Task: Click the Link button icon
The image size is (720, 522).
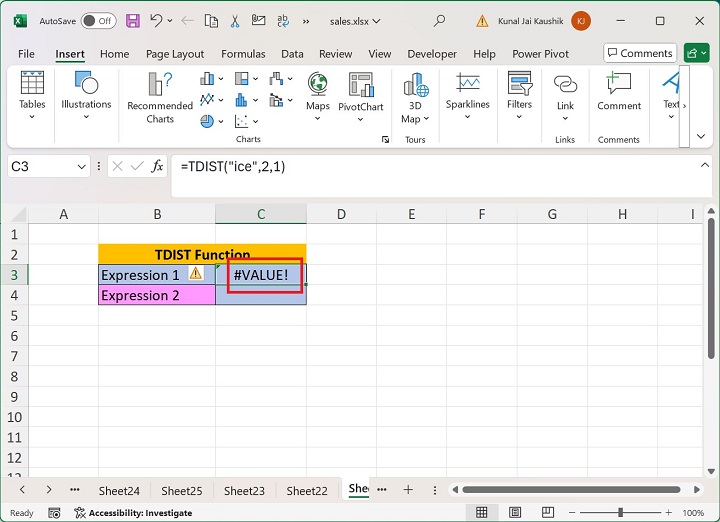Action: click(565, 84)
